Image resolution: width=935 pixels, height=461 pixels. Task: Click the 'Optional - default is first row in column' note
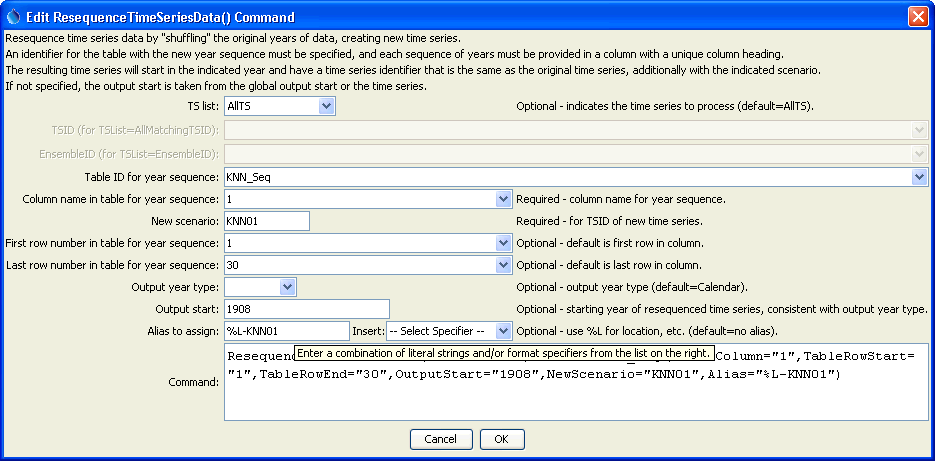[x=609, y=243]
